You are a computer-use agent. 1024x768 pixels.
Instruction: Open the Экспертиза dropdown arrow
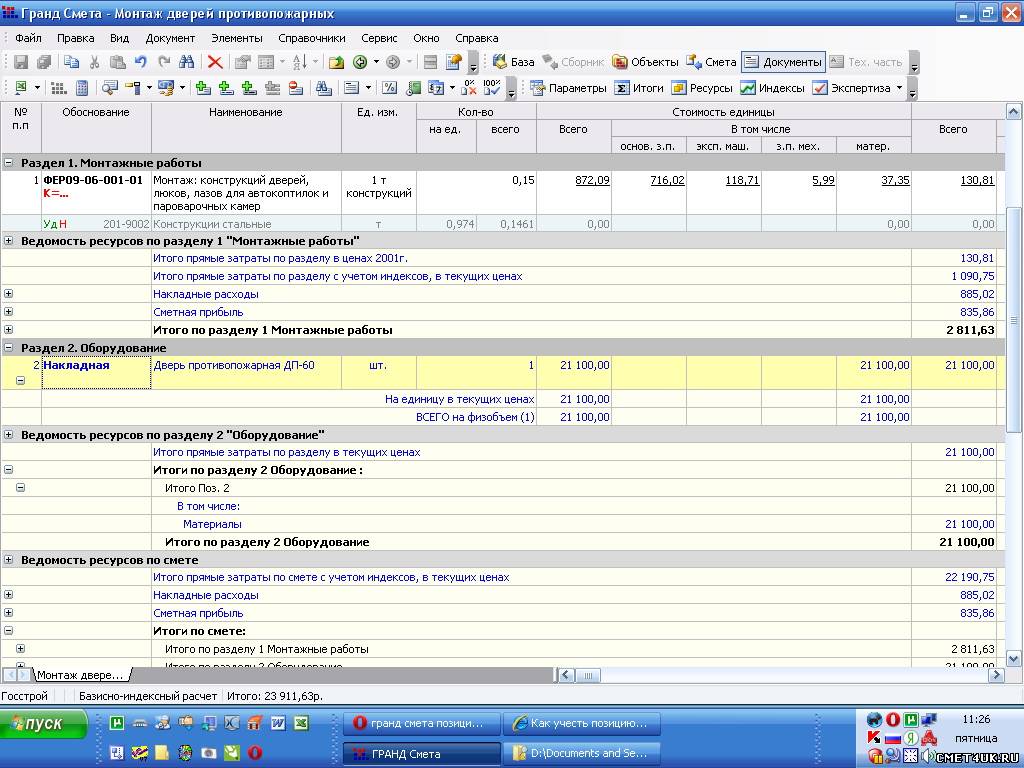click(899, 88)
